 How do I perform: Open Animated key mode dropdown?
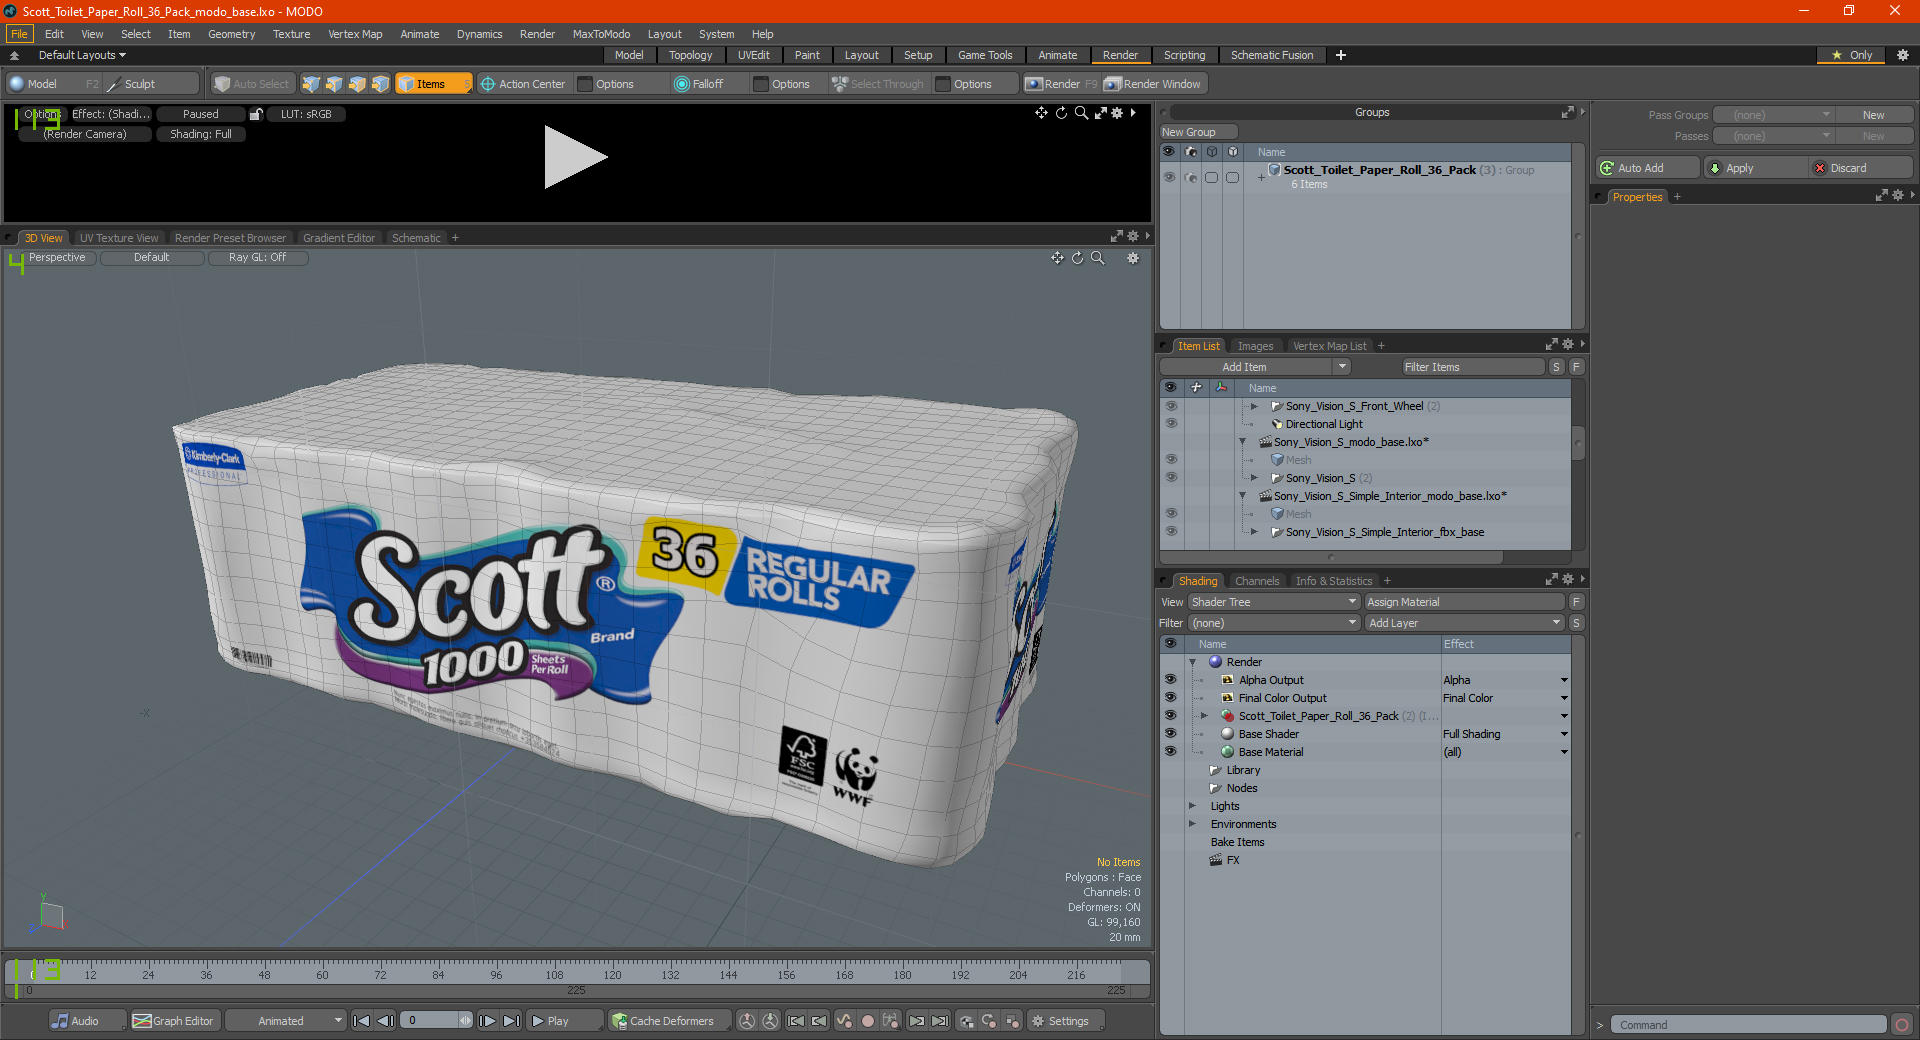tap(286, 1021)
